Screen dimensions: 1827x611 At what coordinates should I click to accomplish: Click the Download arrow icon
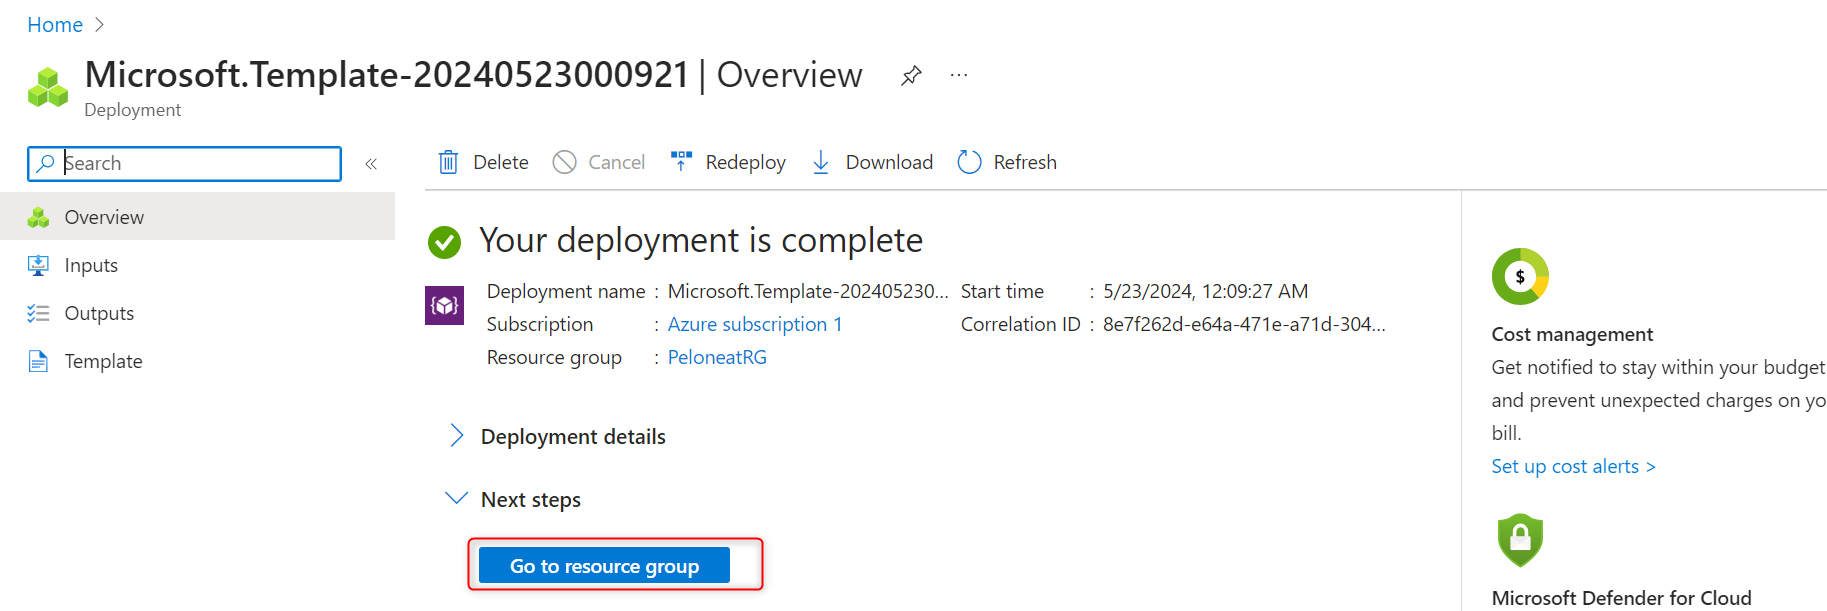click(x=821, y=162)
